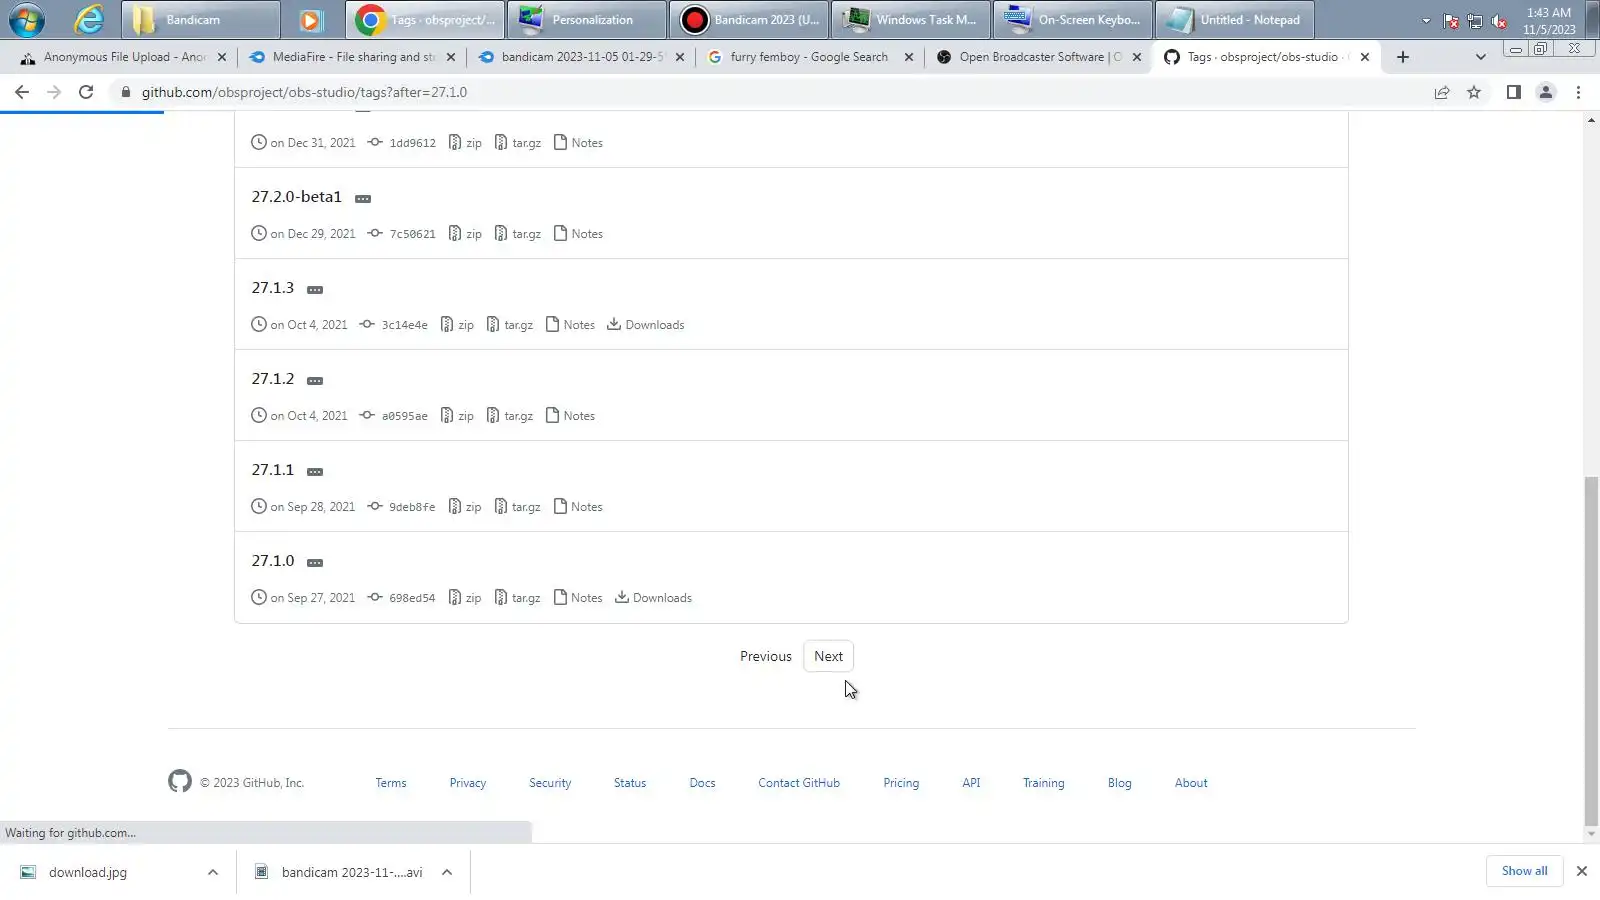Switch to Anonymous File Upload tab
Screen dimensions: 1600x900
click(124, 57)
